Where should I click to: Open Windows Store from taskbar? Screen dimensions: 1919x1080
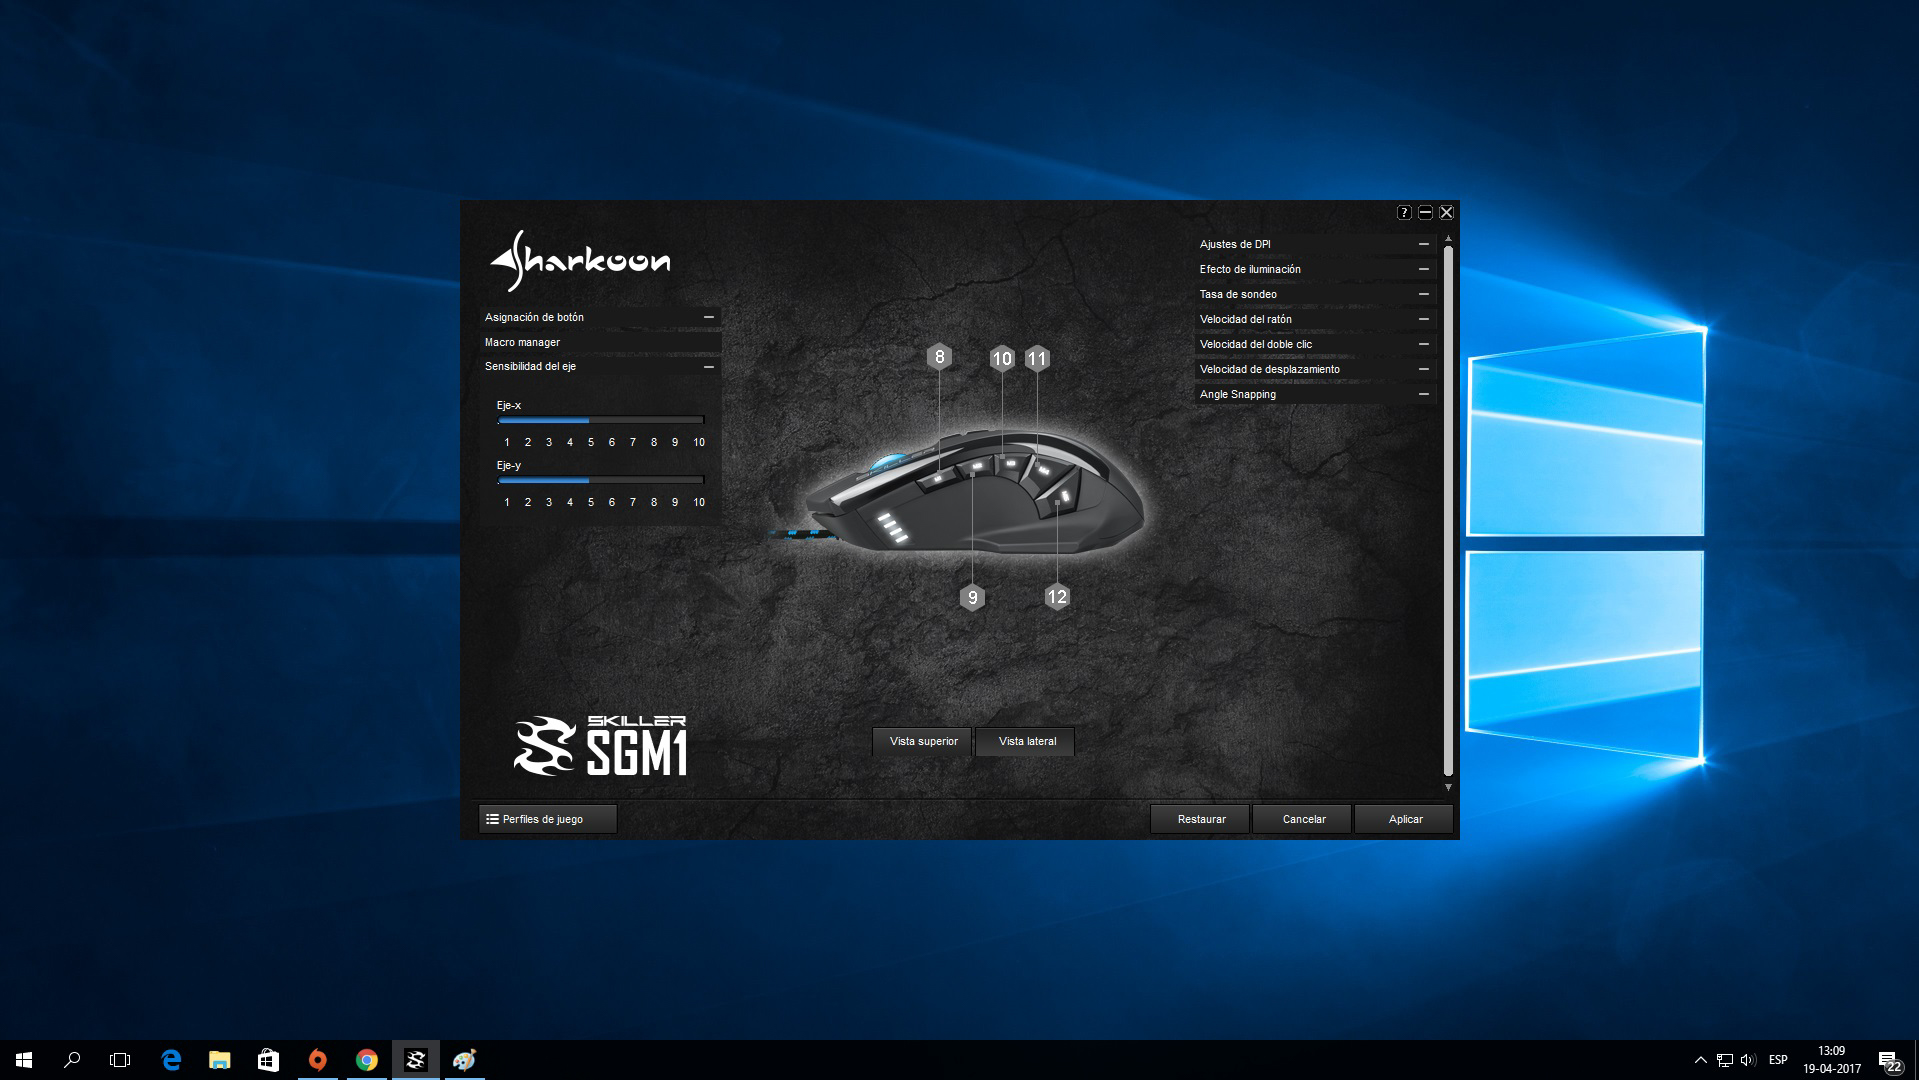268,1060
